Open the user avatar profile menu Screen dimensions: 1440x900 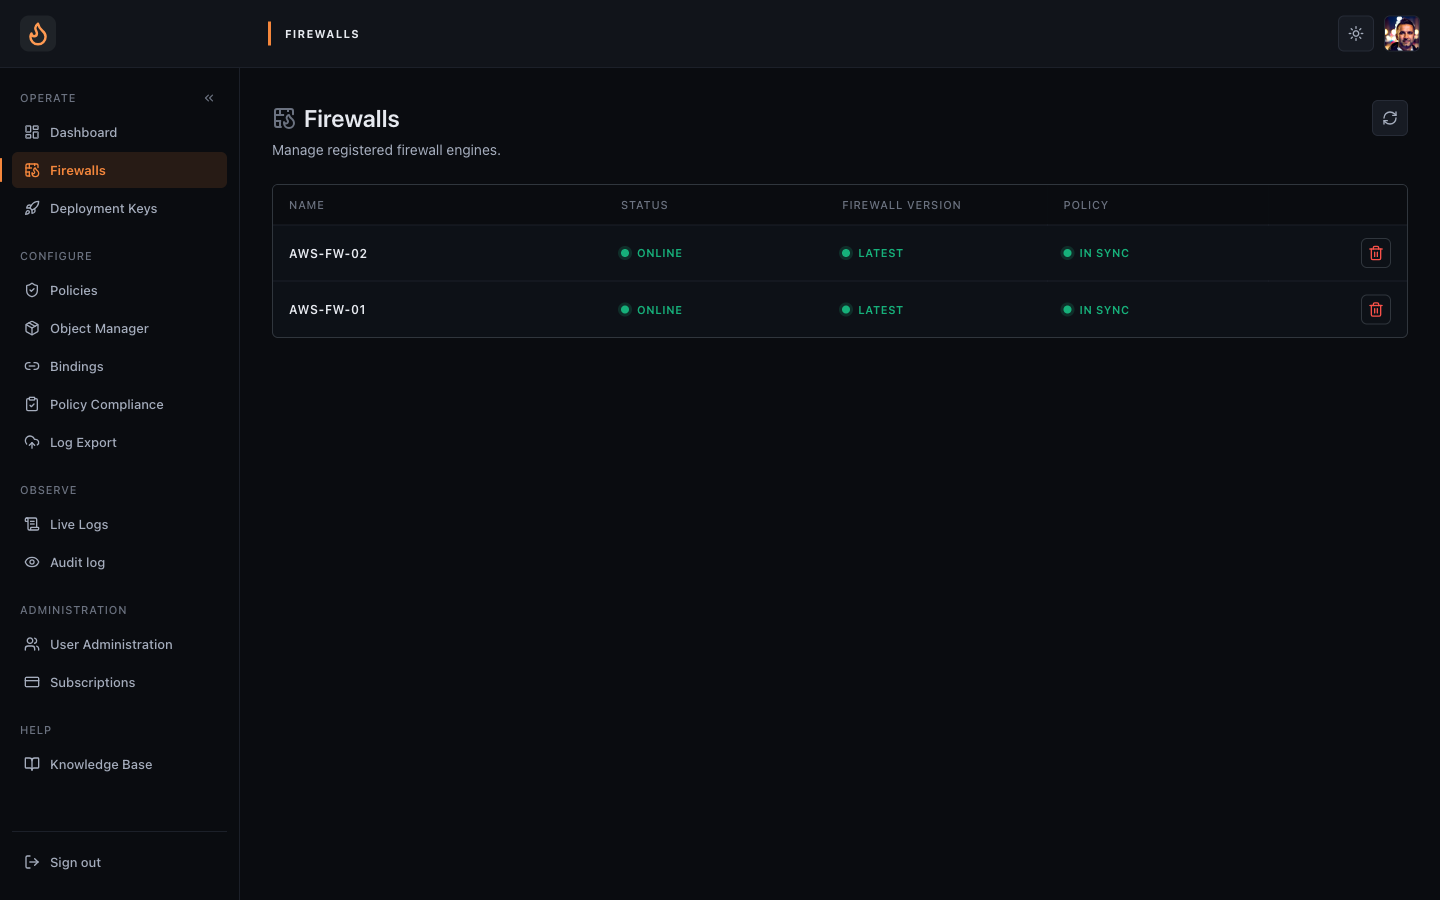pyautogui.click(x=1402, y=34)
